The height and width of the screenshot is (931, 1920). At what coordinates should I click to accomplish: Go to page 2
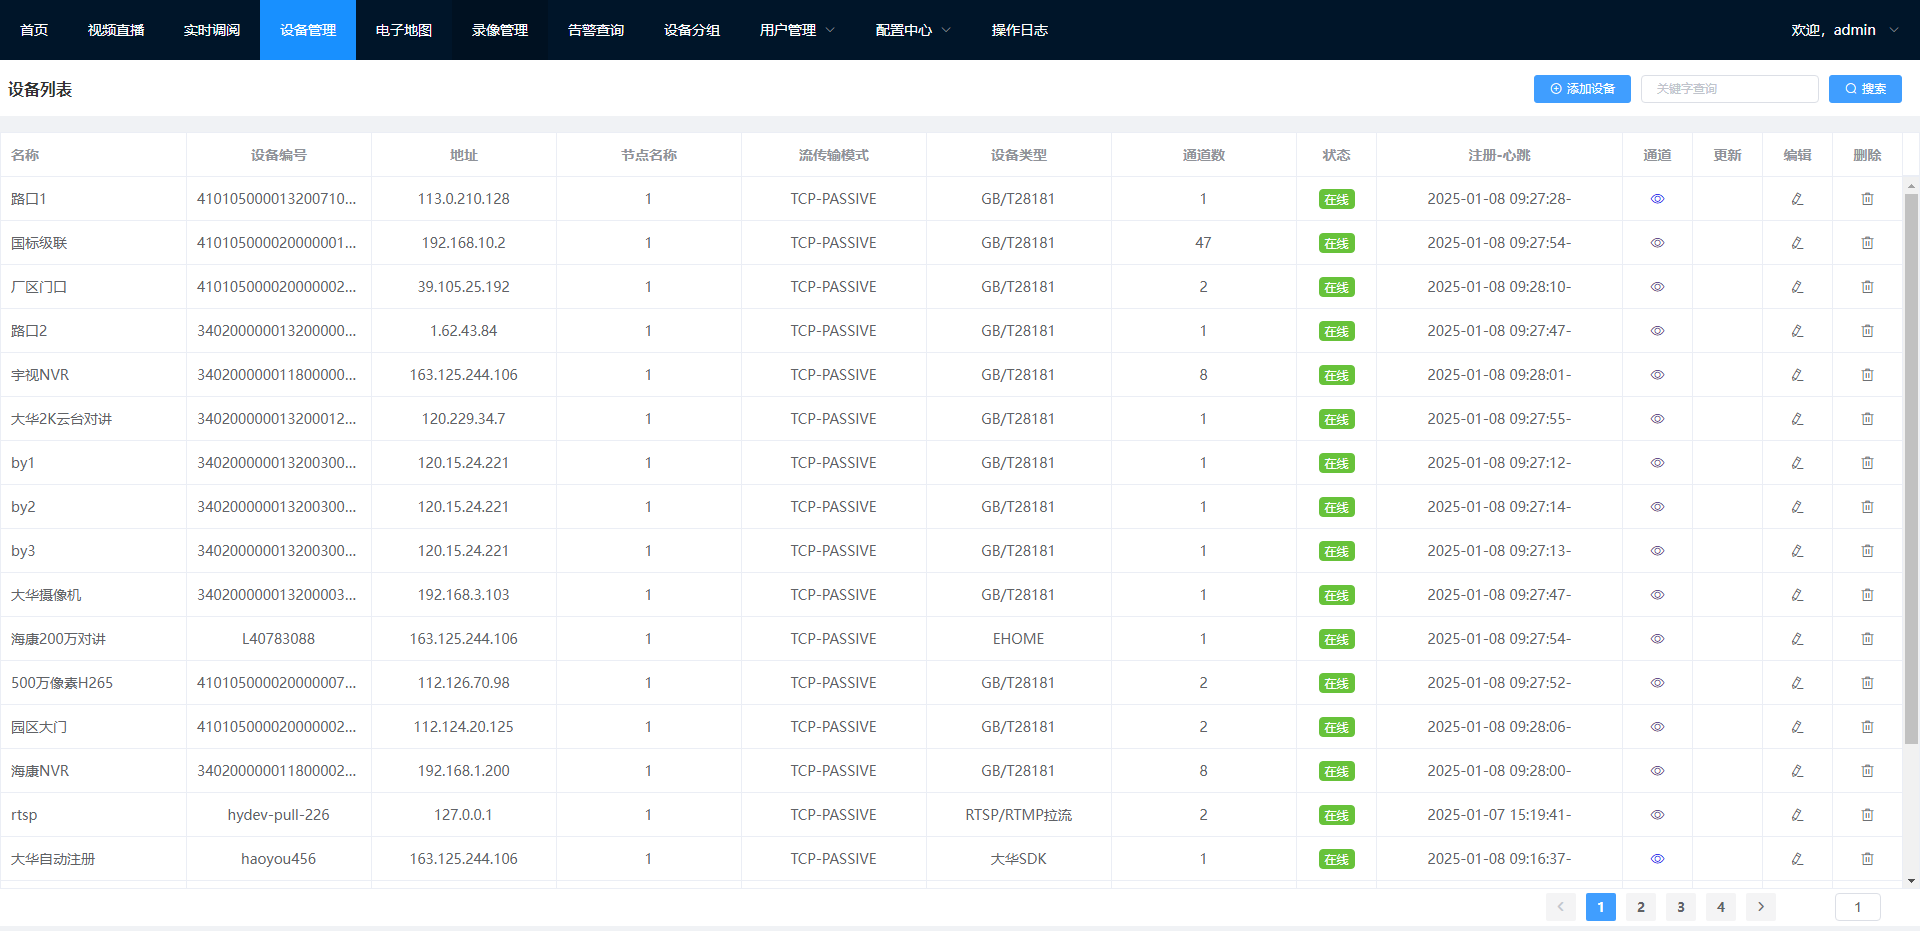pyautogui.click(x=1641, y=907)
